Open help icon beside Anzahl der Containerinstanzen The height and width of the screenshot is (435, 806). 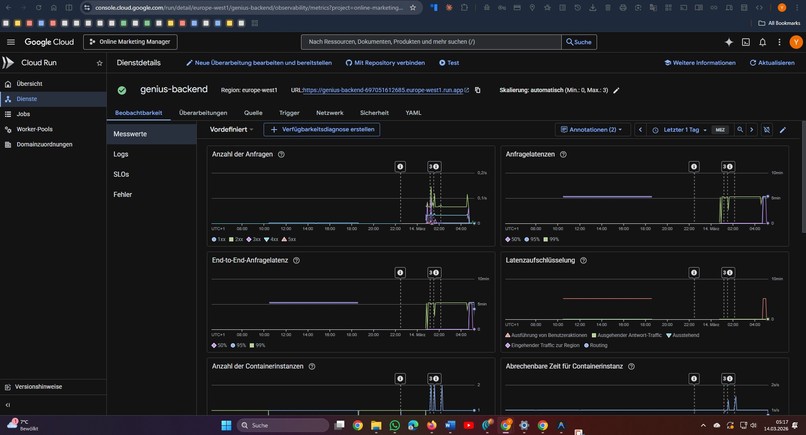(x=312, y=366)
